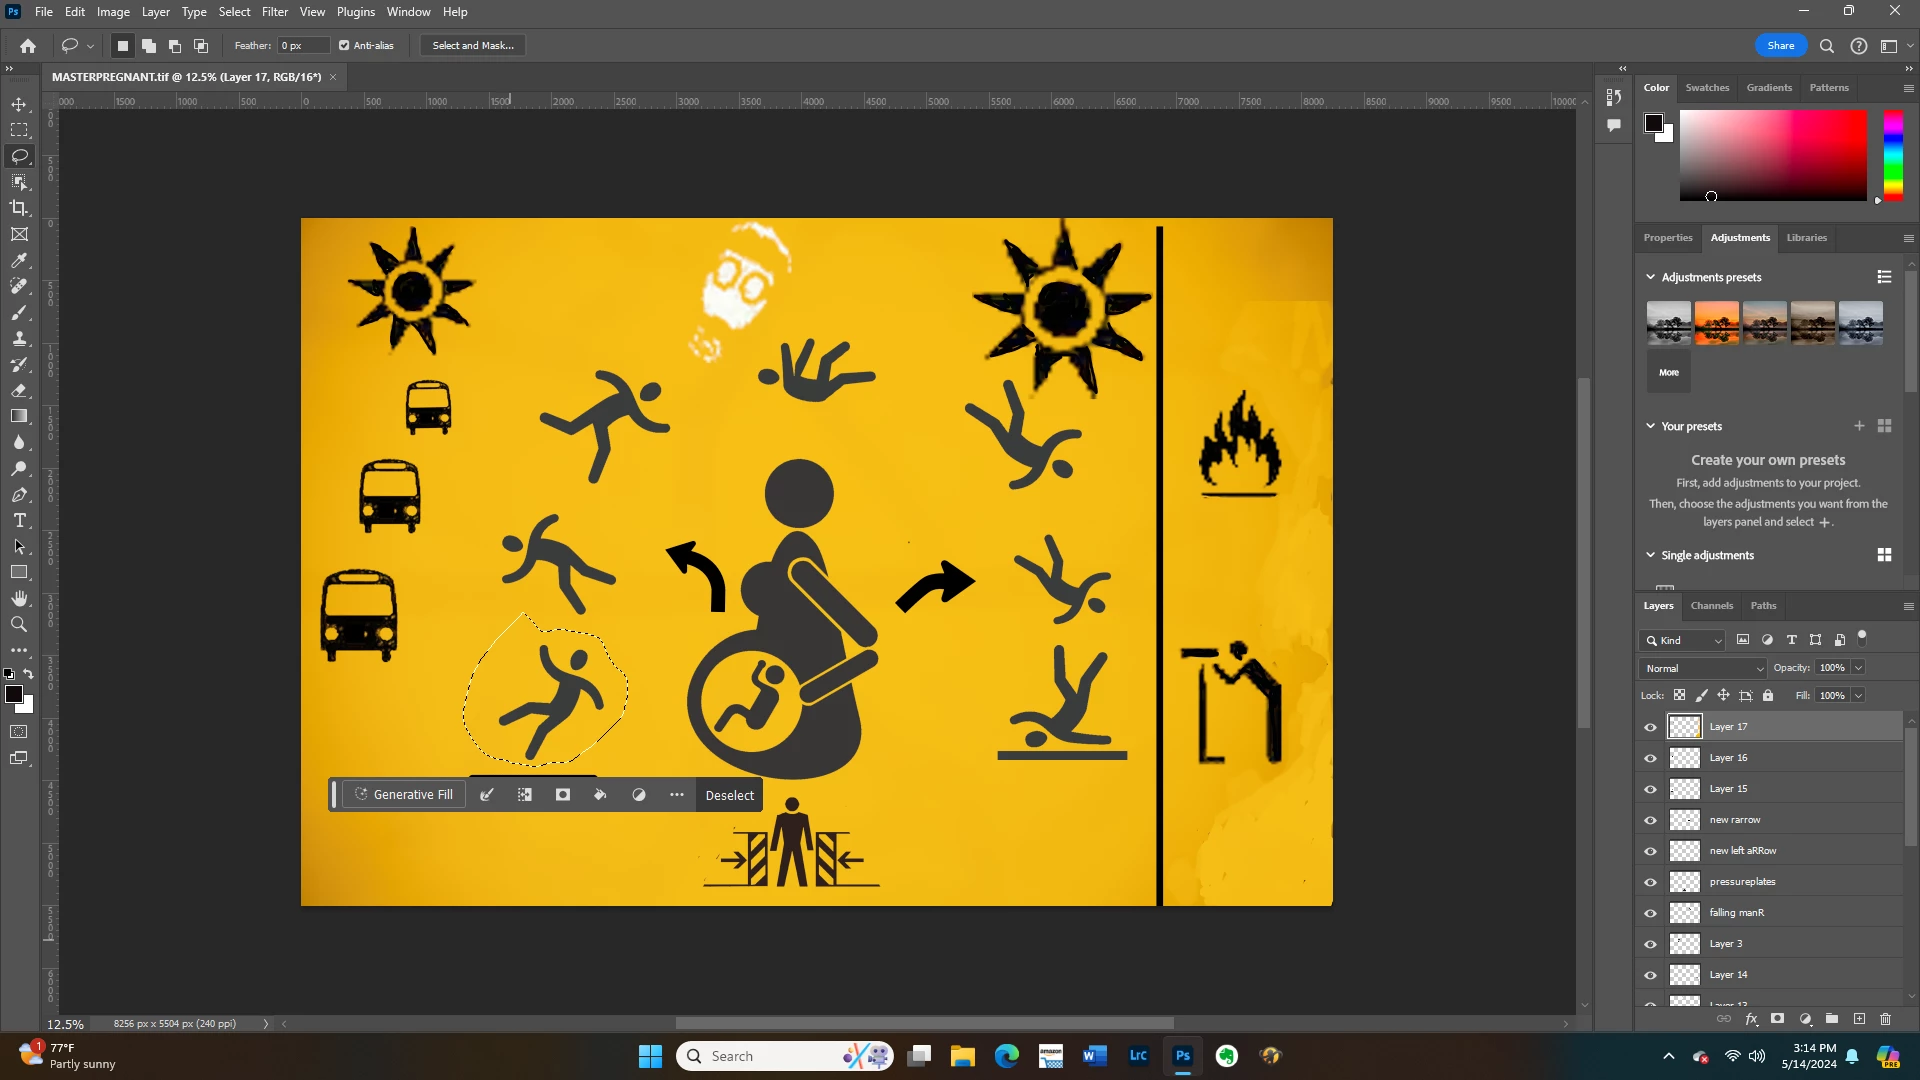The image size is (1920, 1080).
Task: Select the Hand tool
Action: (19, 598)
